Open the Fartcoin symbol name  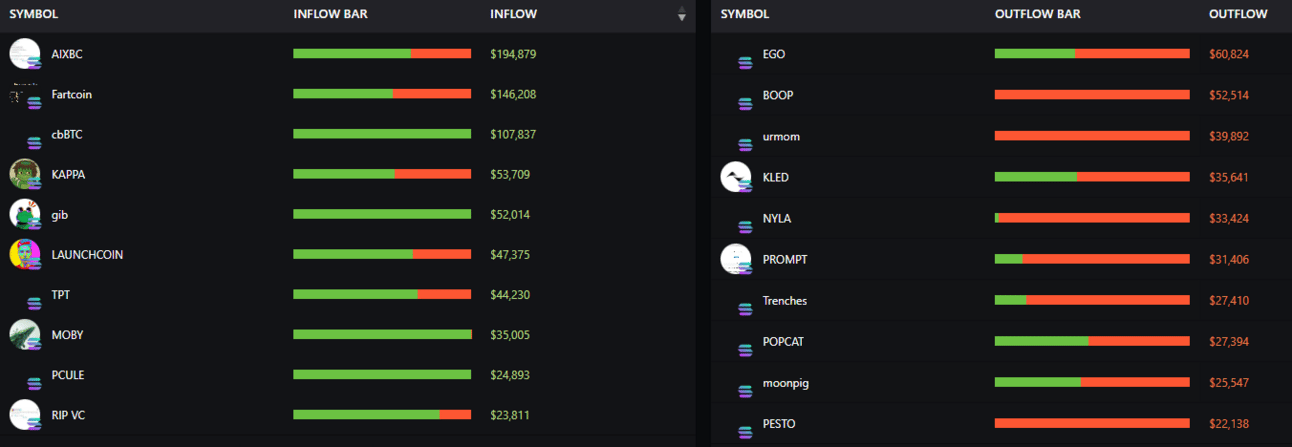[x=72, y=95]
